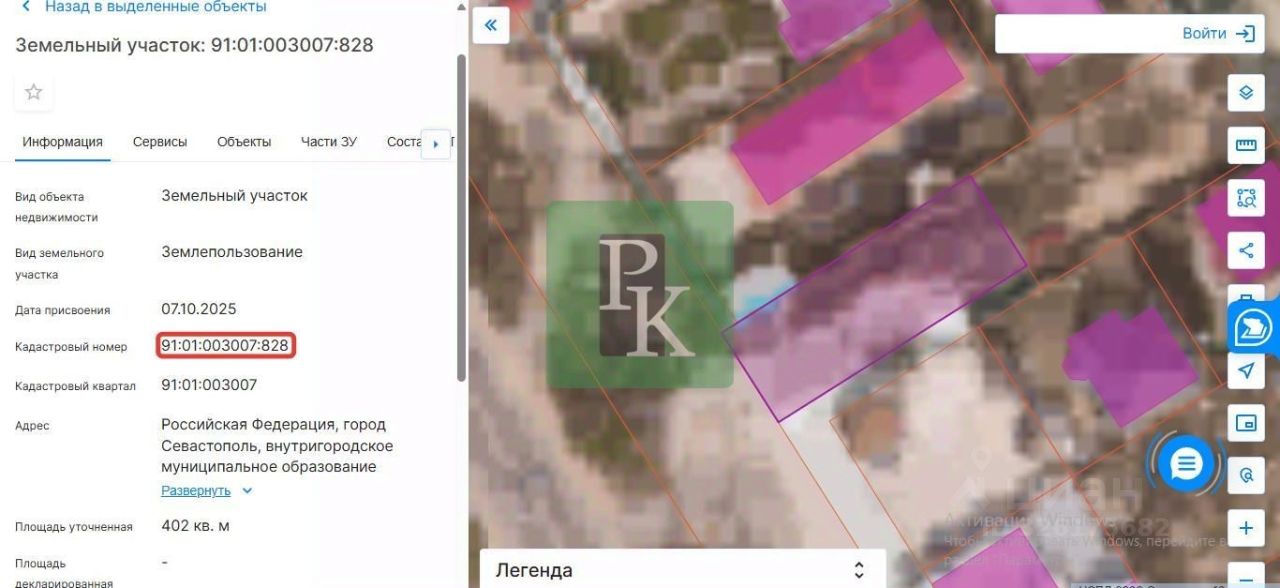
Task: Open the map layers icon
Action: point(1246,93)
